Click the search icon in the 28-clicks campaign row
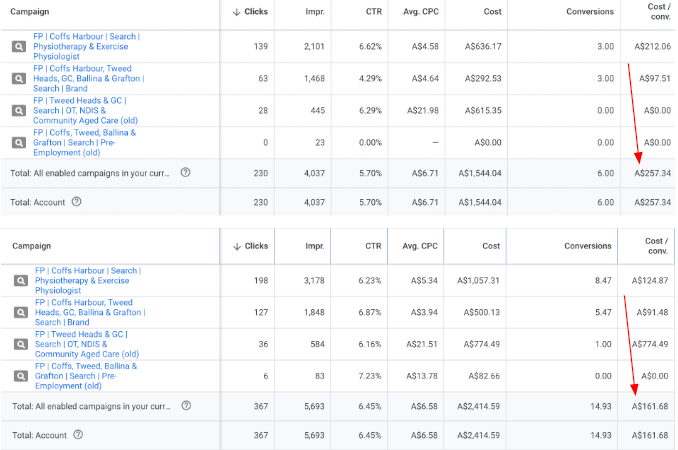678x450 pixels. (x=19, y=110)
